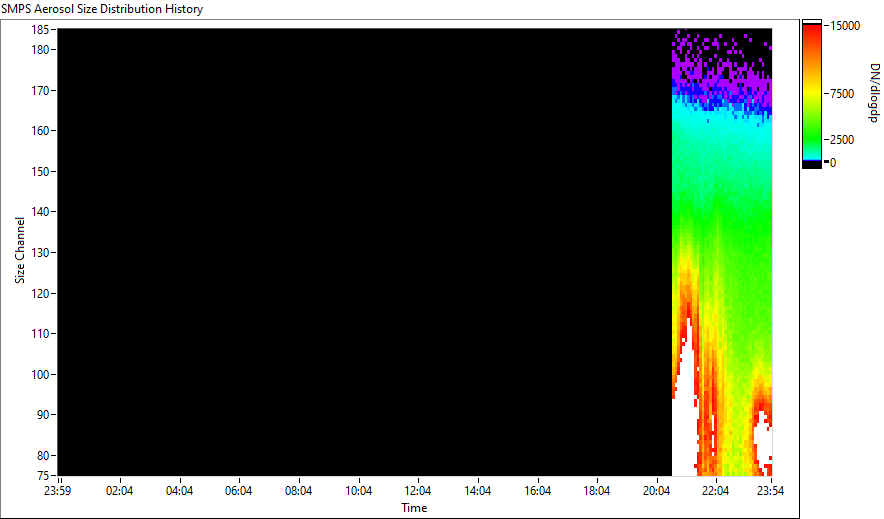Select the 15000 color scale label
Screen dimensions: 884x519
tap(845, 26)
